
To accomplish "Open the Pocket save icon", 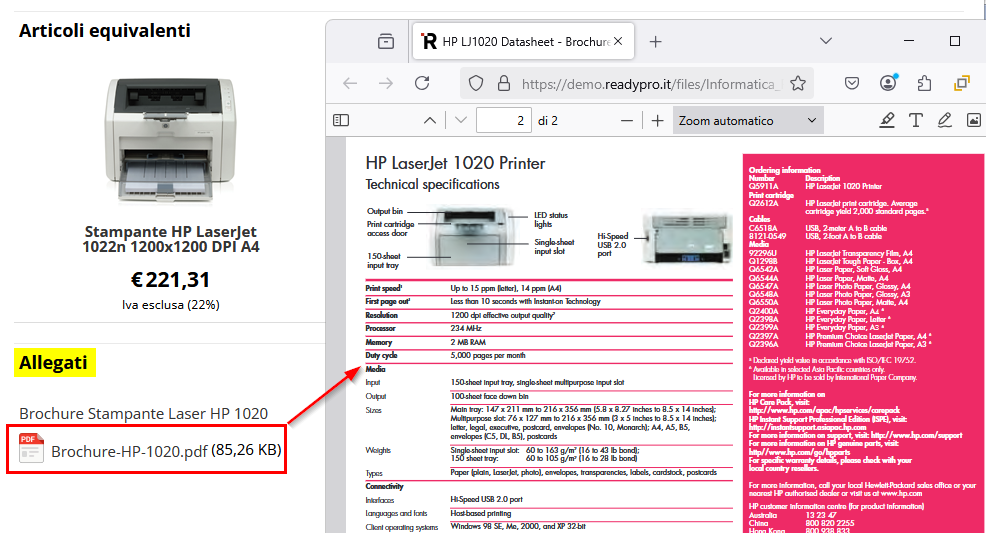I will pyautogui.click(x=852, y=84).
